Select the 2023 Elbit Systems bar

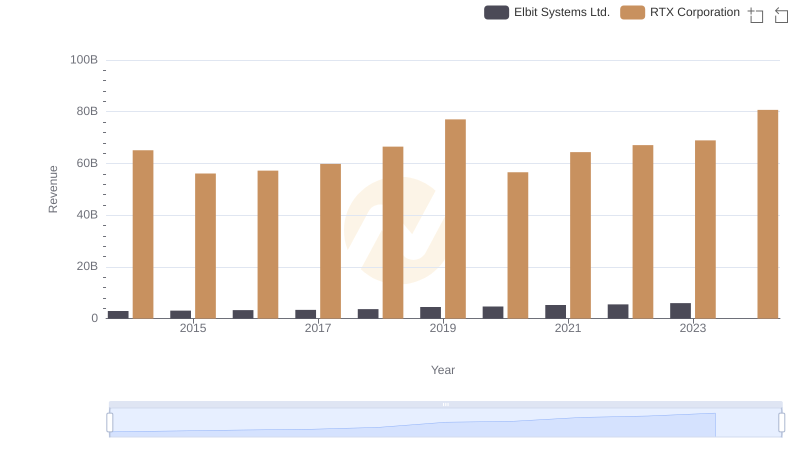click(x=681, y=311)
